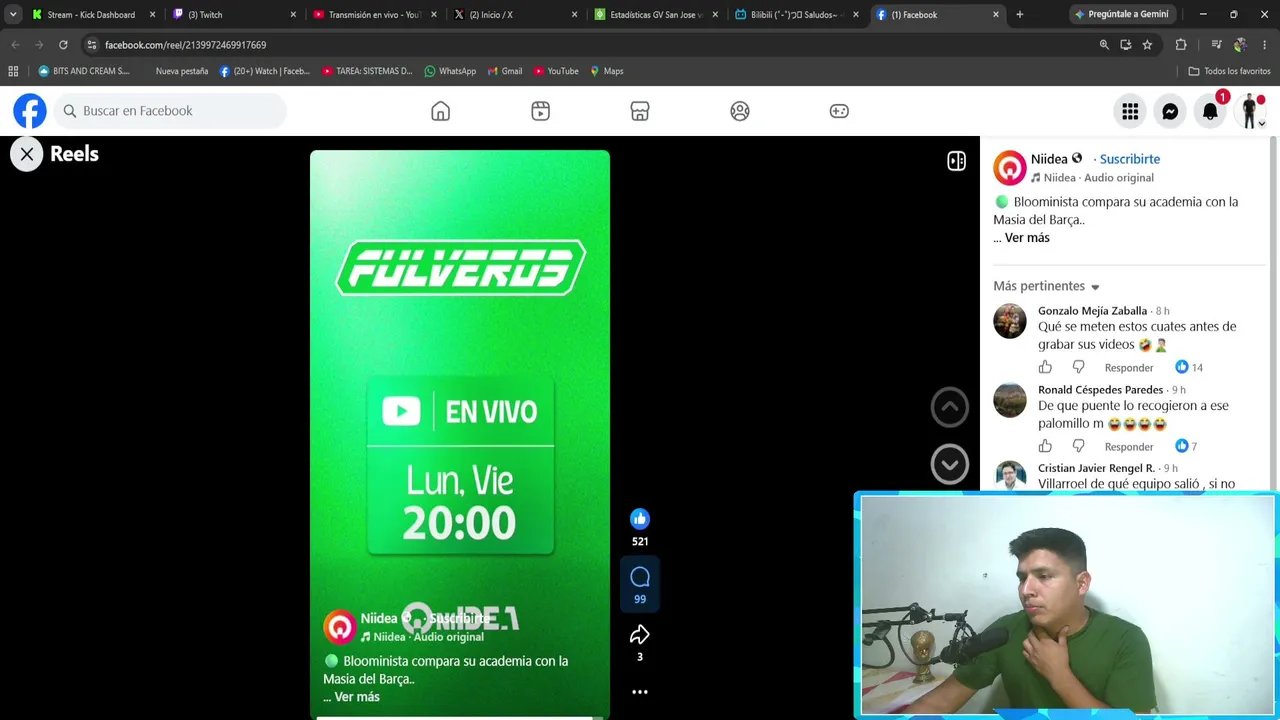
Task: Open the browser extensions puzzle icon
Action: (x=1181, y=45)
